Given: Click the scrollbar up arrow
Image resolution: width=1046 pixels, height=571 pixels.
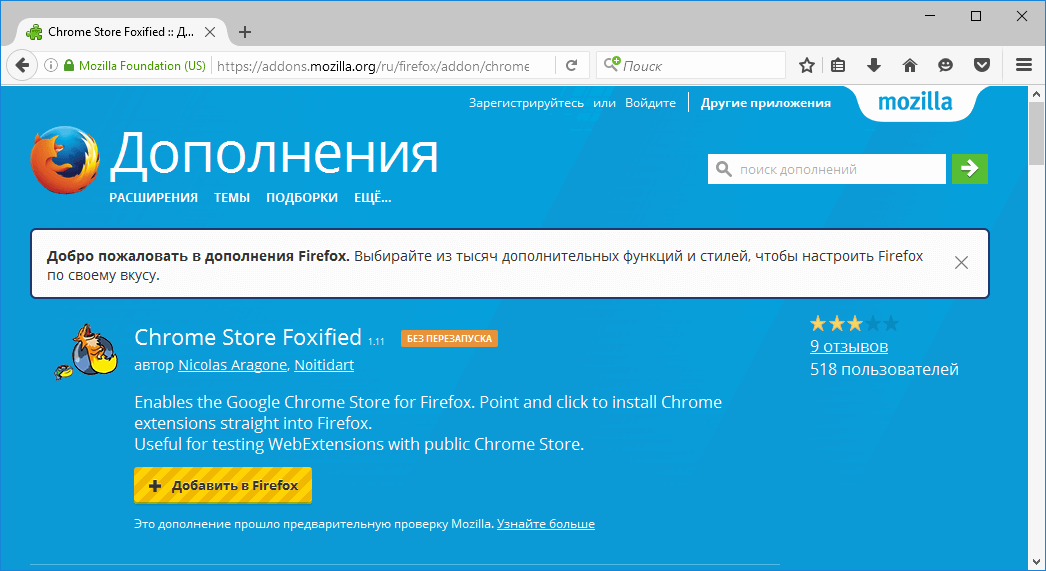Looking at the screenshot, I should point(1036,94).
